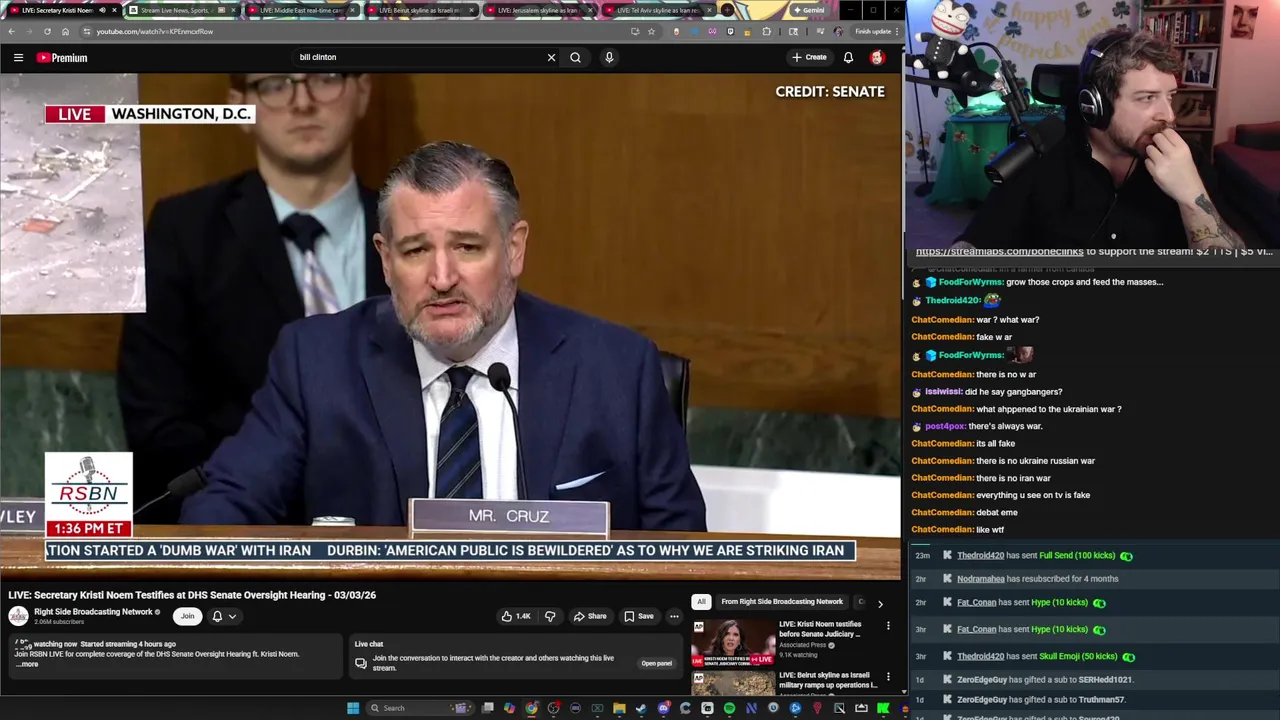Screen dimensions: 1280x720
Task: Open more actions ellipsis under video
Action: pos(674,616)
